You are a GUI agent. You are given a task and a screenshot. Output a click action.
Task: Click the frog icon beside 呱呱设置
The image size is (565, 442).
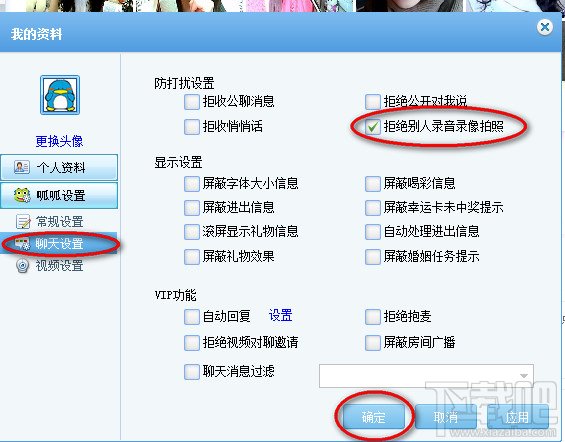pos(22,195)
